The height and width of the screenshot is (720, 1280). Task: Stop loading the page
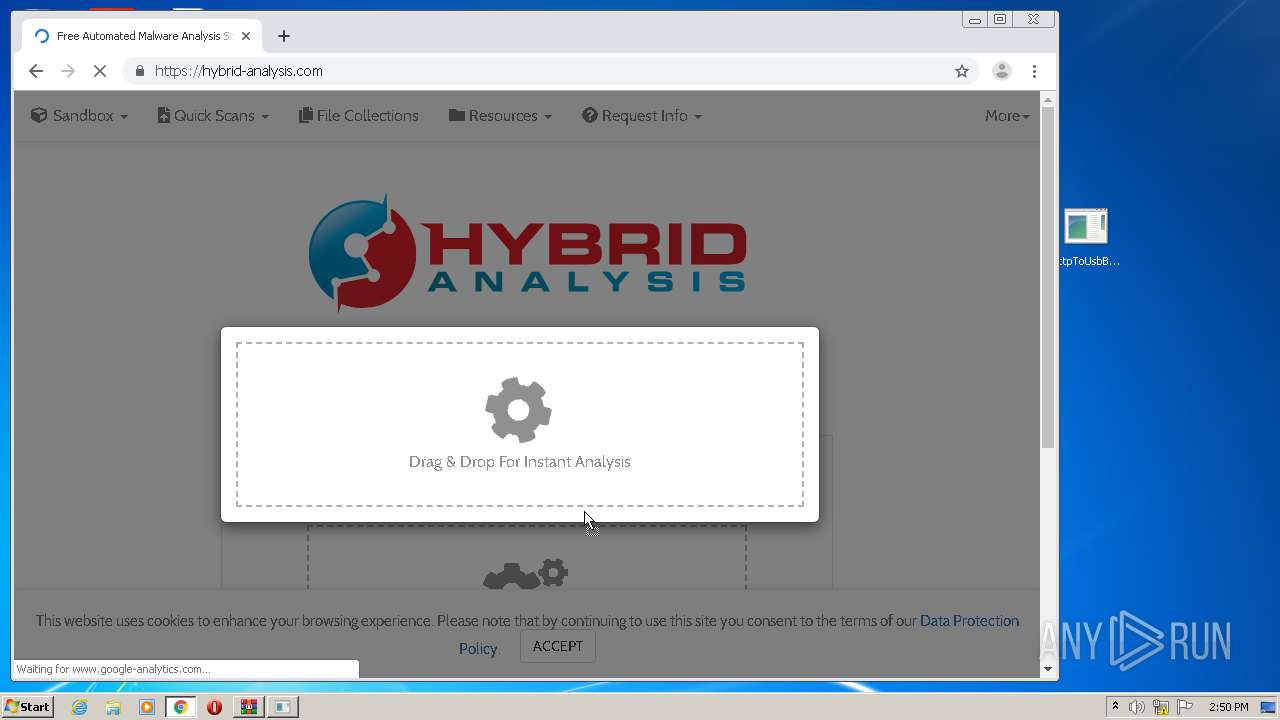point(100,71)
